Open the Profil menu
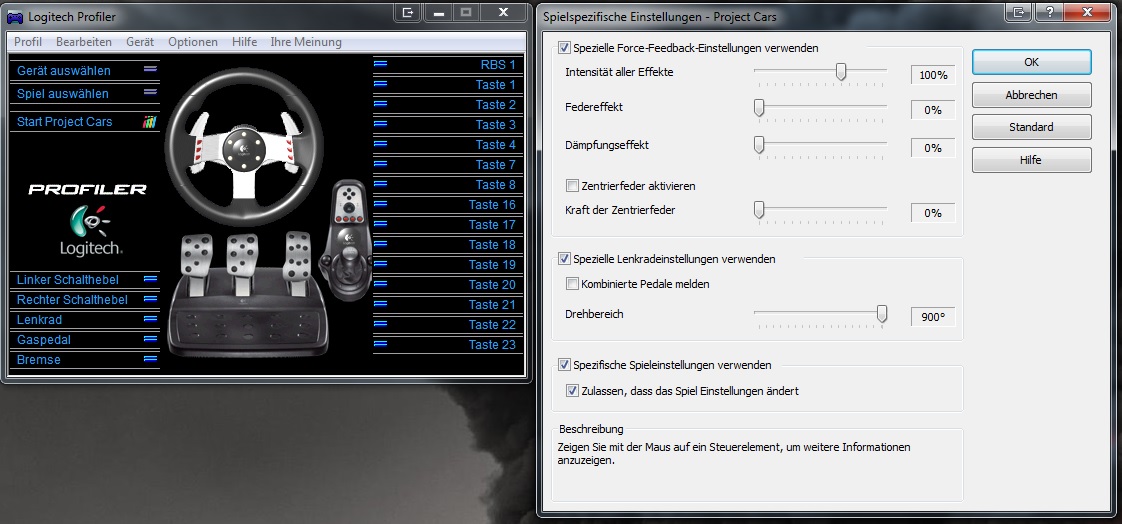The width and height of the screenshot is (1122, 524). (28, 42)
